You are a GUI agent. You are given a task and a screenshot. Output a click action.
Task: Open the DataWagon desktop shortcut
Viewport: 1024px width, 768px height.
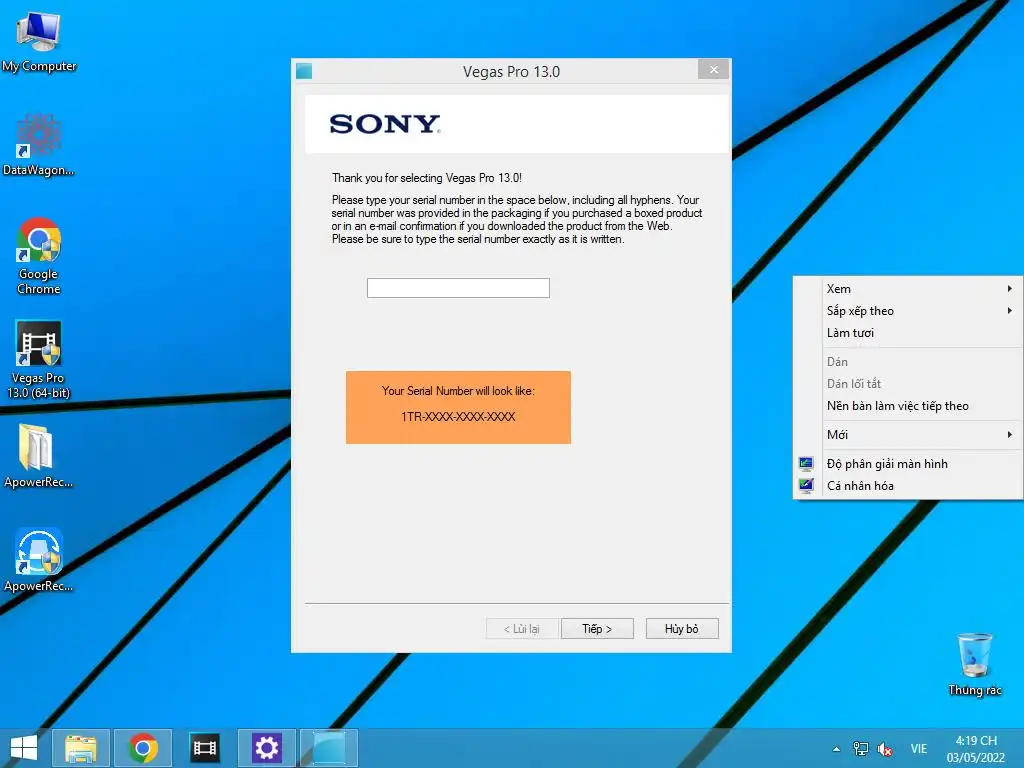(x=39, y=145)
